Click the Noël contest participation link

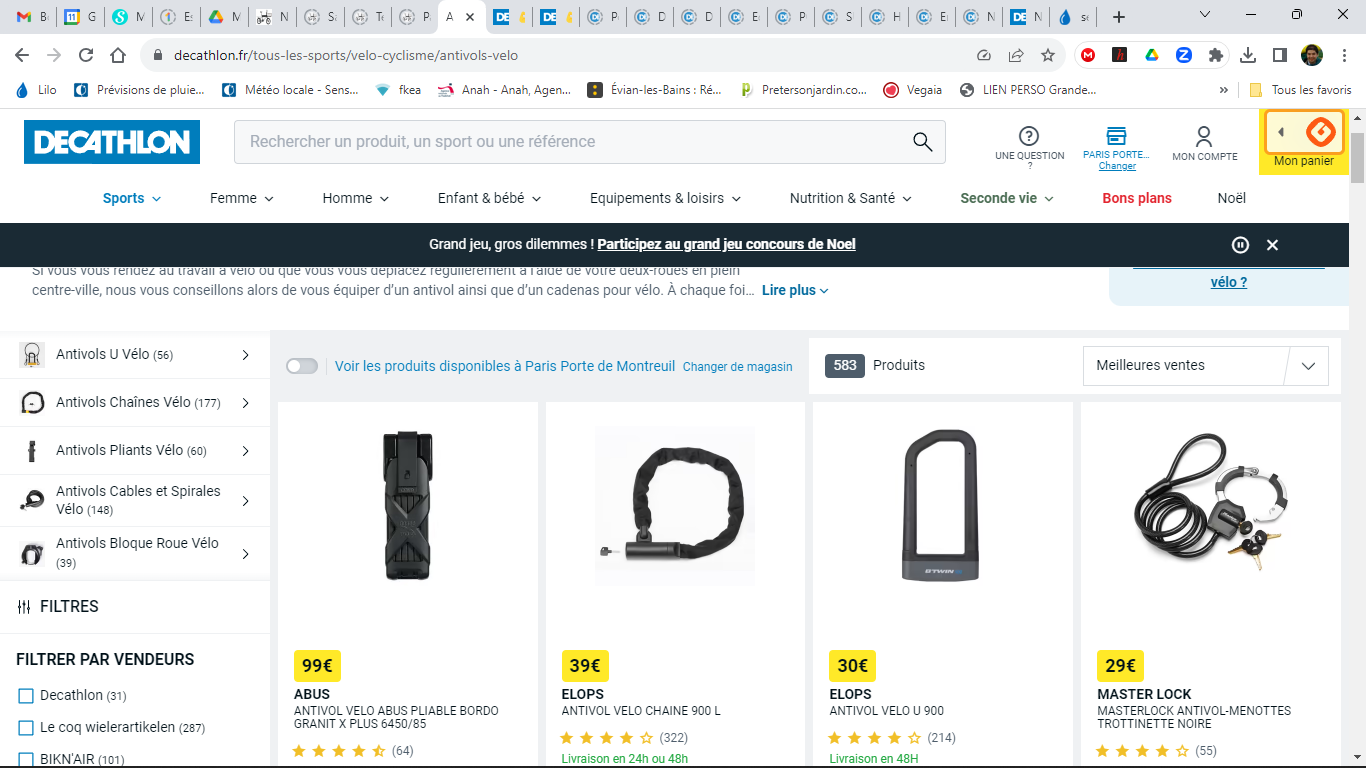(726, 245)
